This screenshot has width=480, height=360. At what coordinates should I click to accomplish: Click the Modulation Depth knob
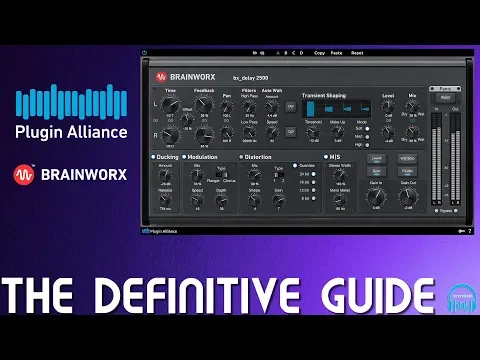(x=221, y=201)
